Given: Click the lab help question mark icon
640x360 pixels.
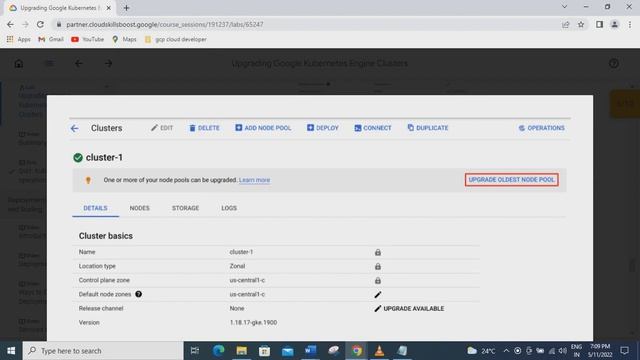Looking at the screenshot, I should tap(614, 64).
